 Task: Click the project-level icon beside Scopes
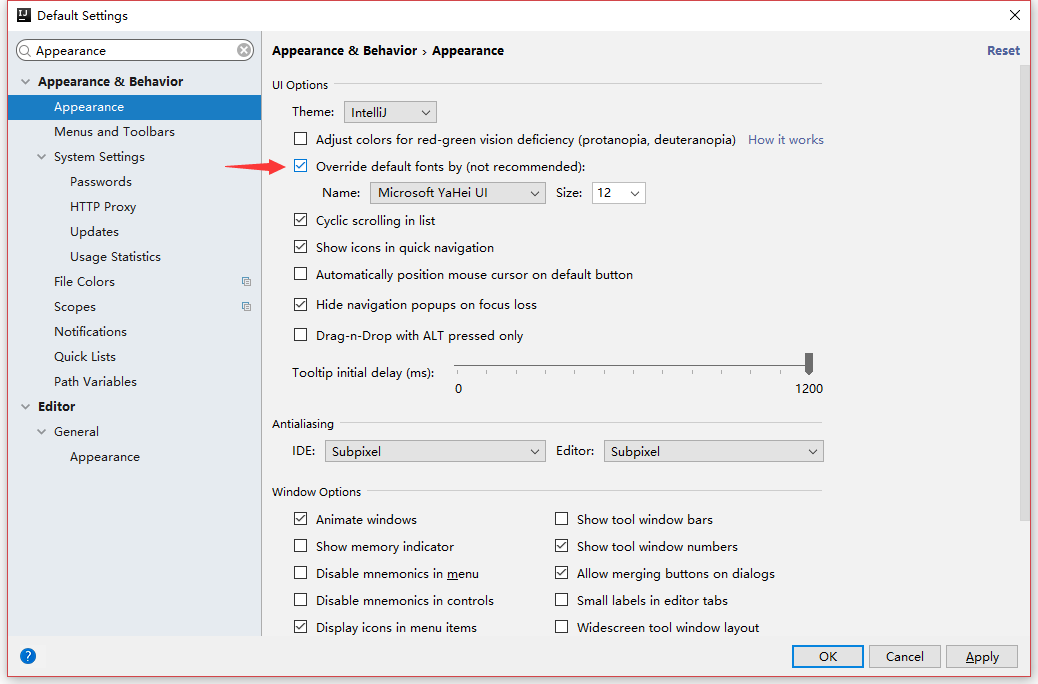[x=246, y=307]
